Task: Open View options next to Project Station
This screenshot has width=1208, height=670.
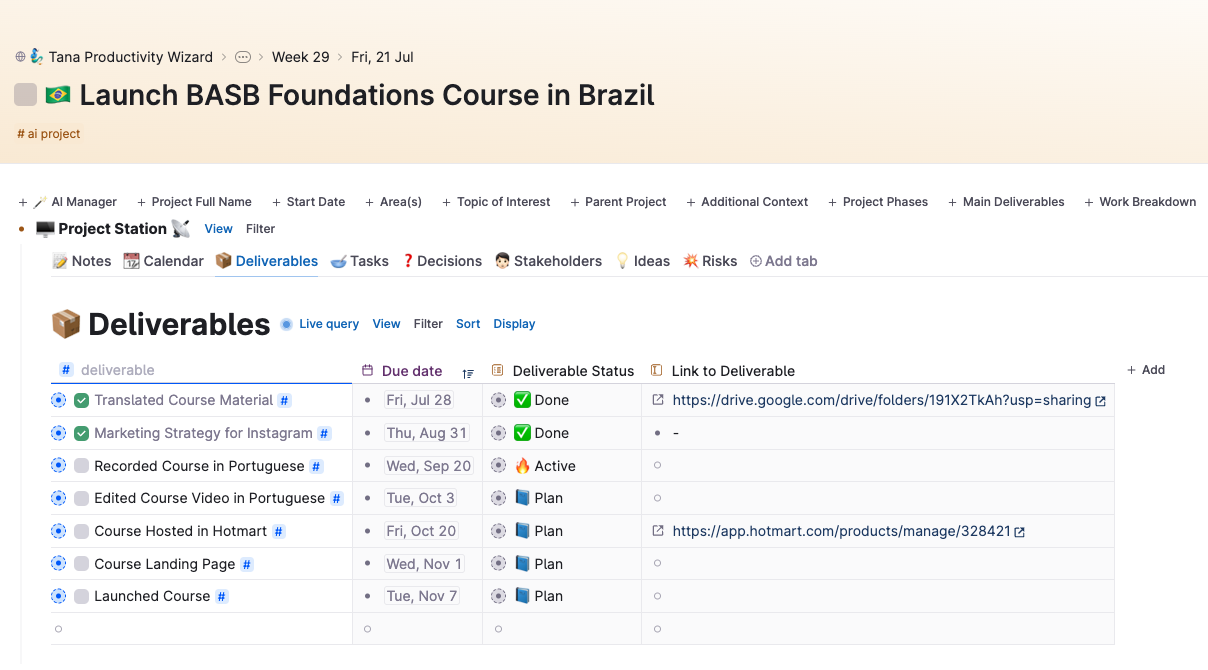Action: coord(219,229)
